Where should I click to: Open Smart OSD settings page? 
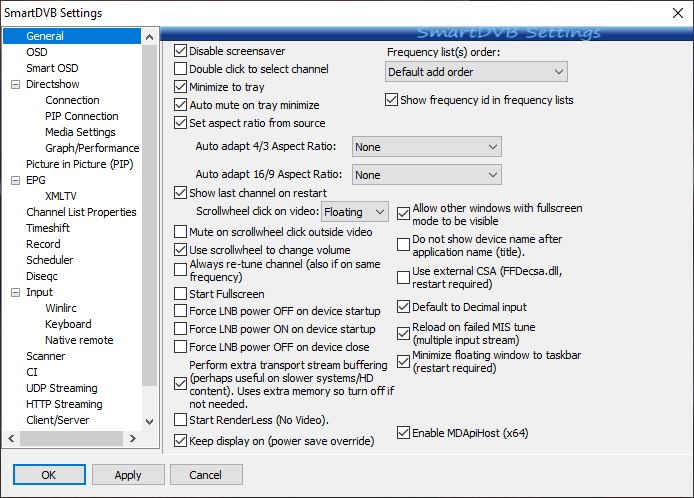(x=52, y=68)
